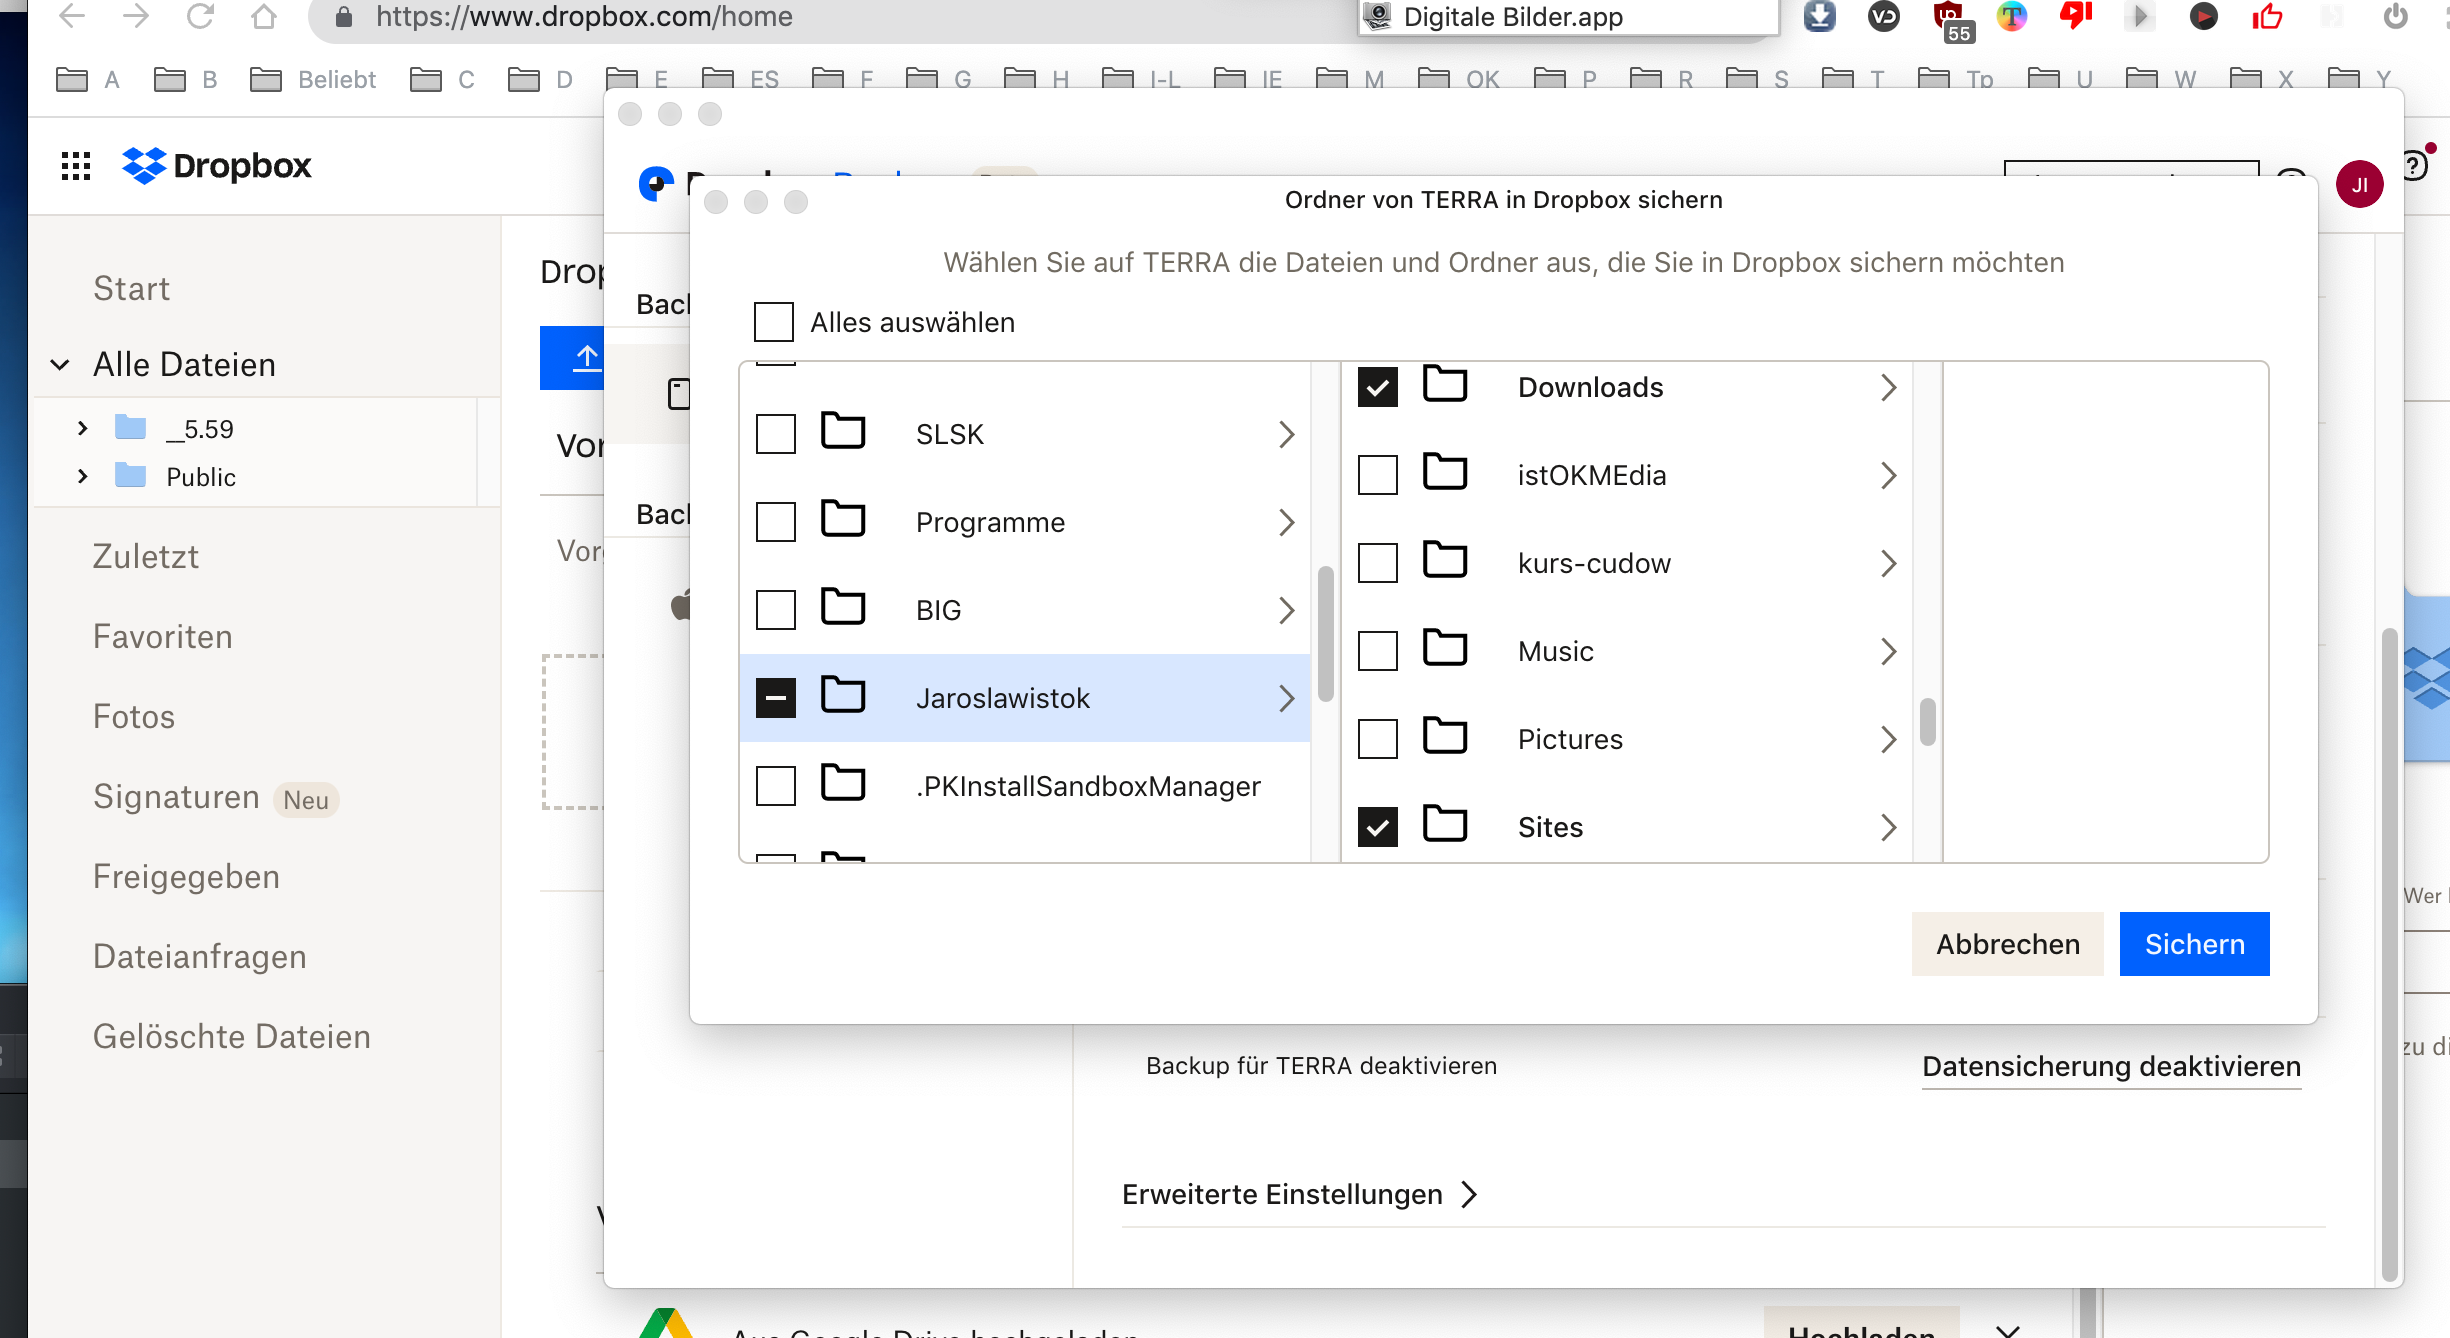Screen dimensions: 2450x1338
Task: Reload the page with the refresh icon
Action: click(200, 16)
